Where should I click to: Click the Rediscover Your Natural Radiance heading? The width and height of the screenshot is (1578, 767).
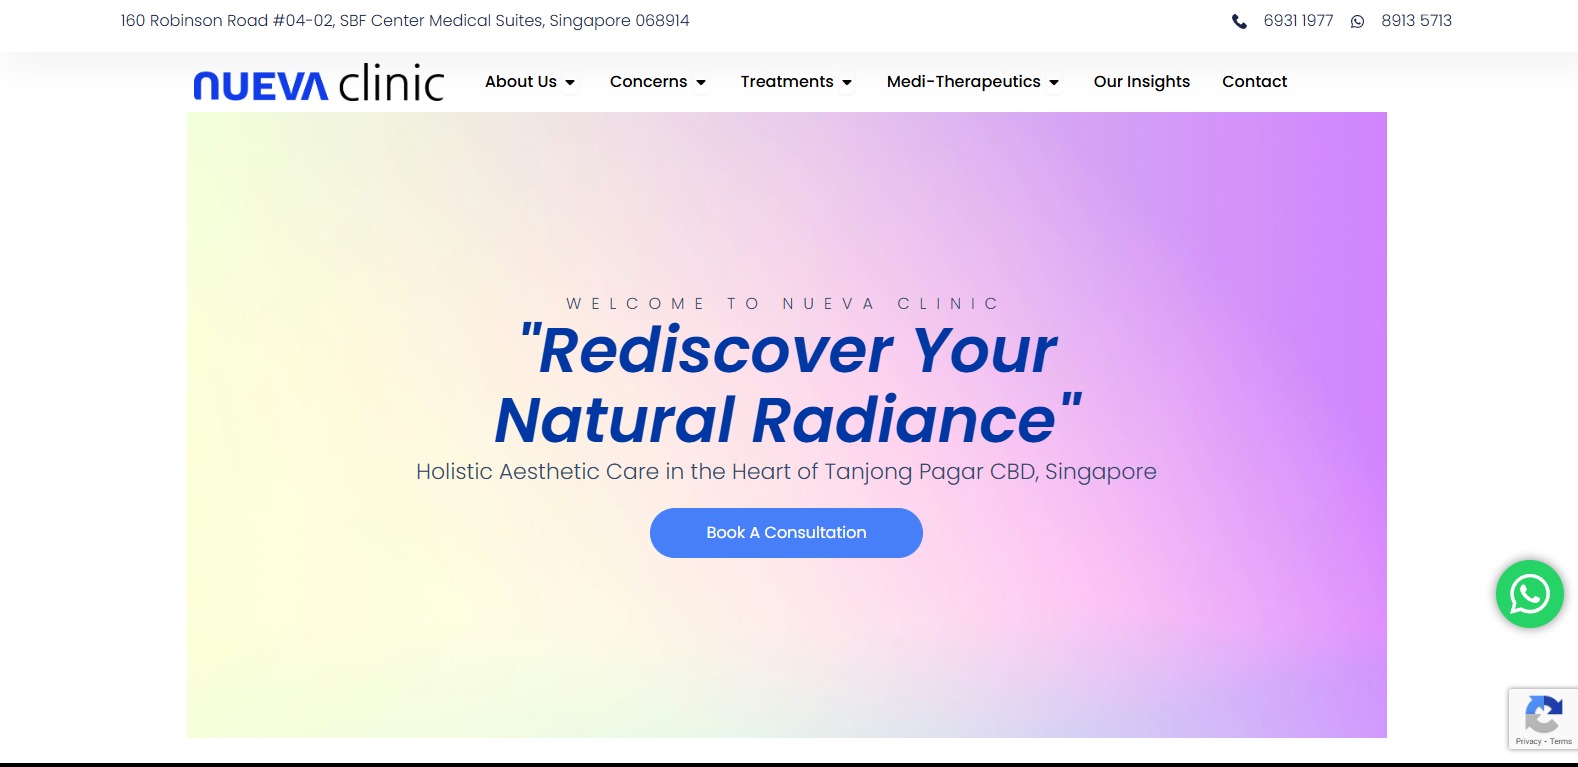pyautogui.click(x=788, y=385)
